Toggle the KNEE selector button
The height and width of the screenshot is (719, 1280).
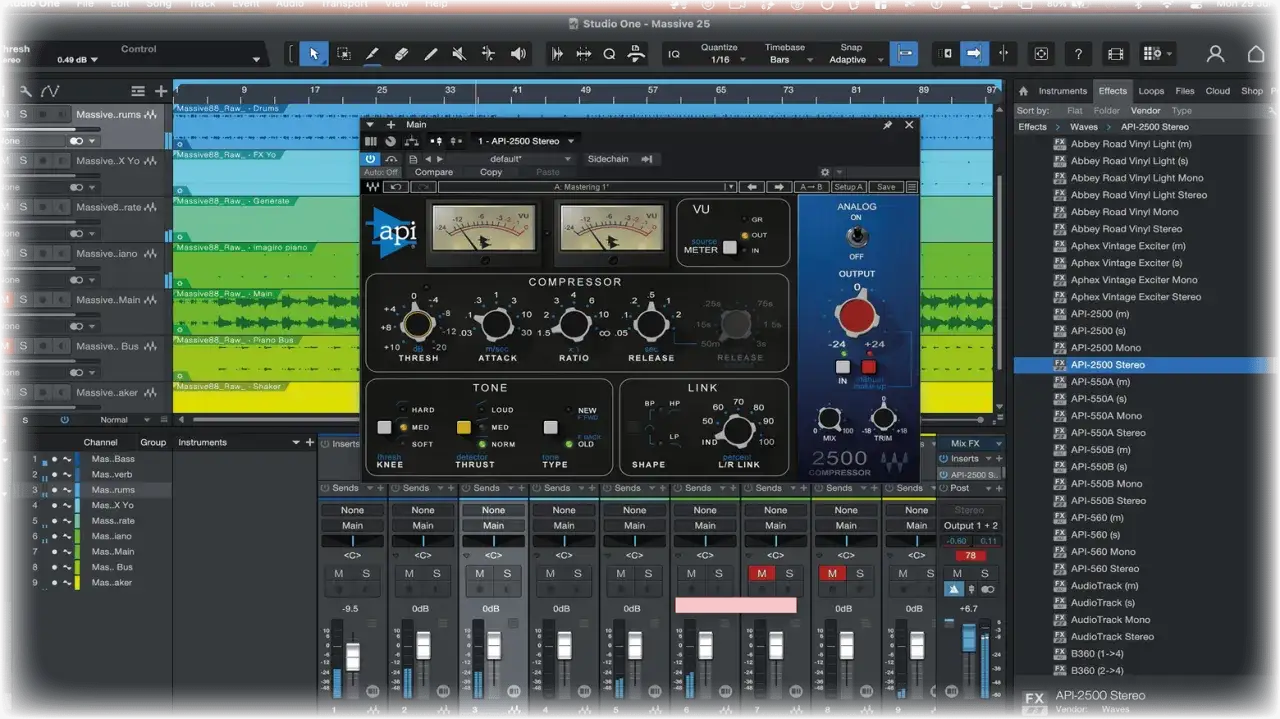click(384, 427)
